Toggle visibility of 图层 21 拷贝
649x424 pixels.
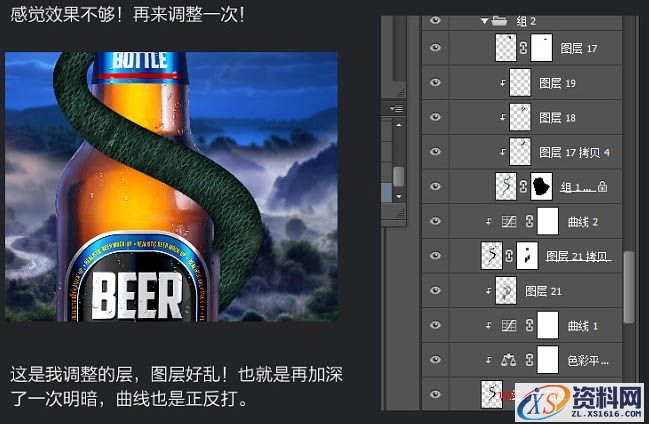coord(435,255)
